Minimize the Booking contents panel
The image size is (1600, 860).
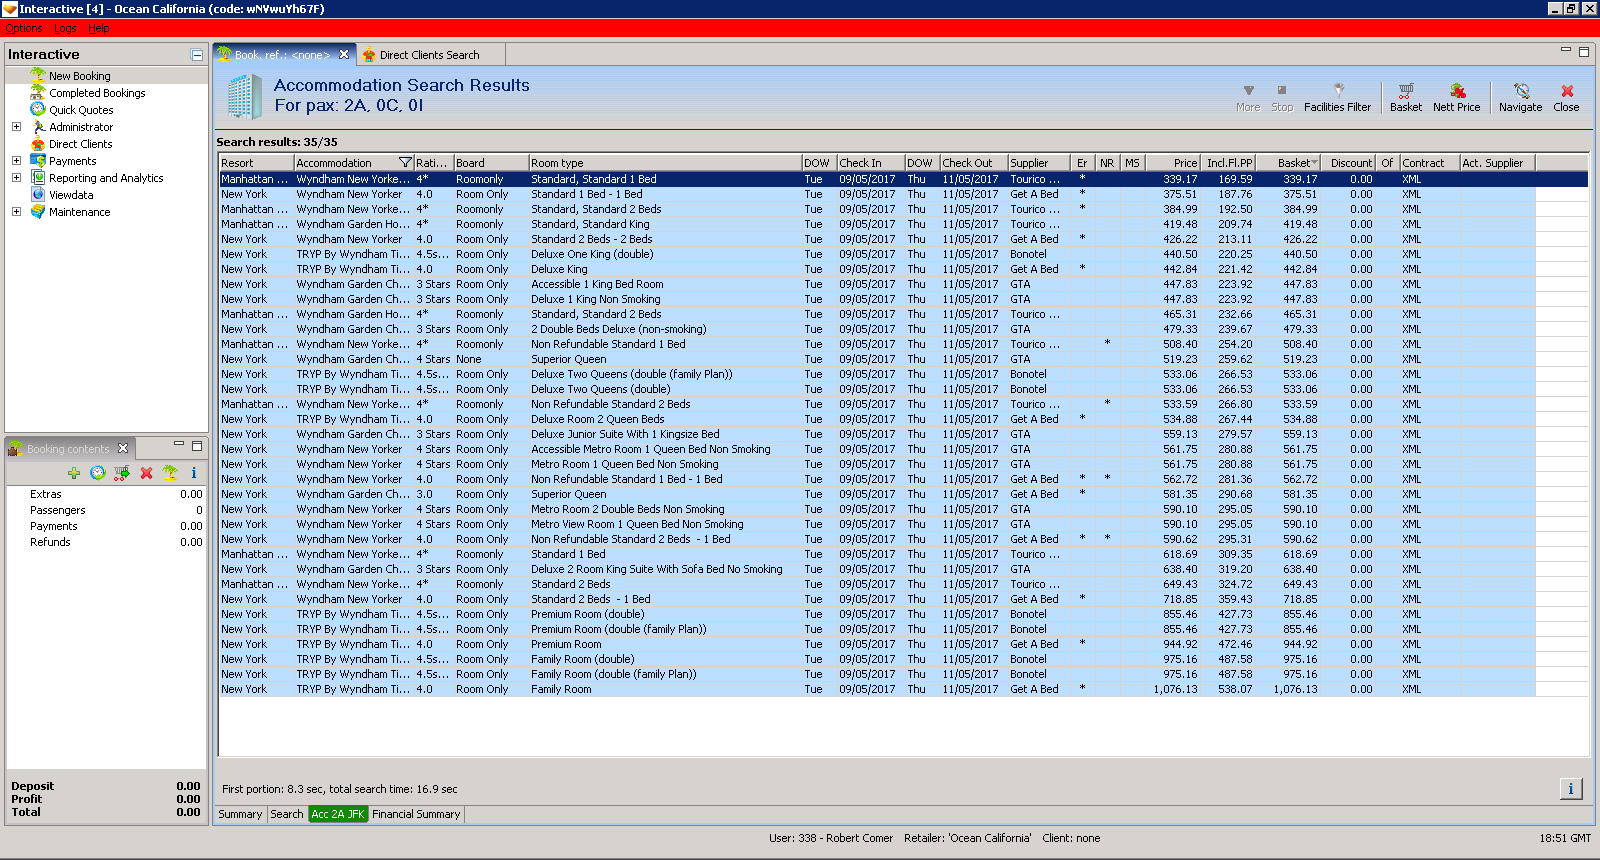[x=179, y=445]
